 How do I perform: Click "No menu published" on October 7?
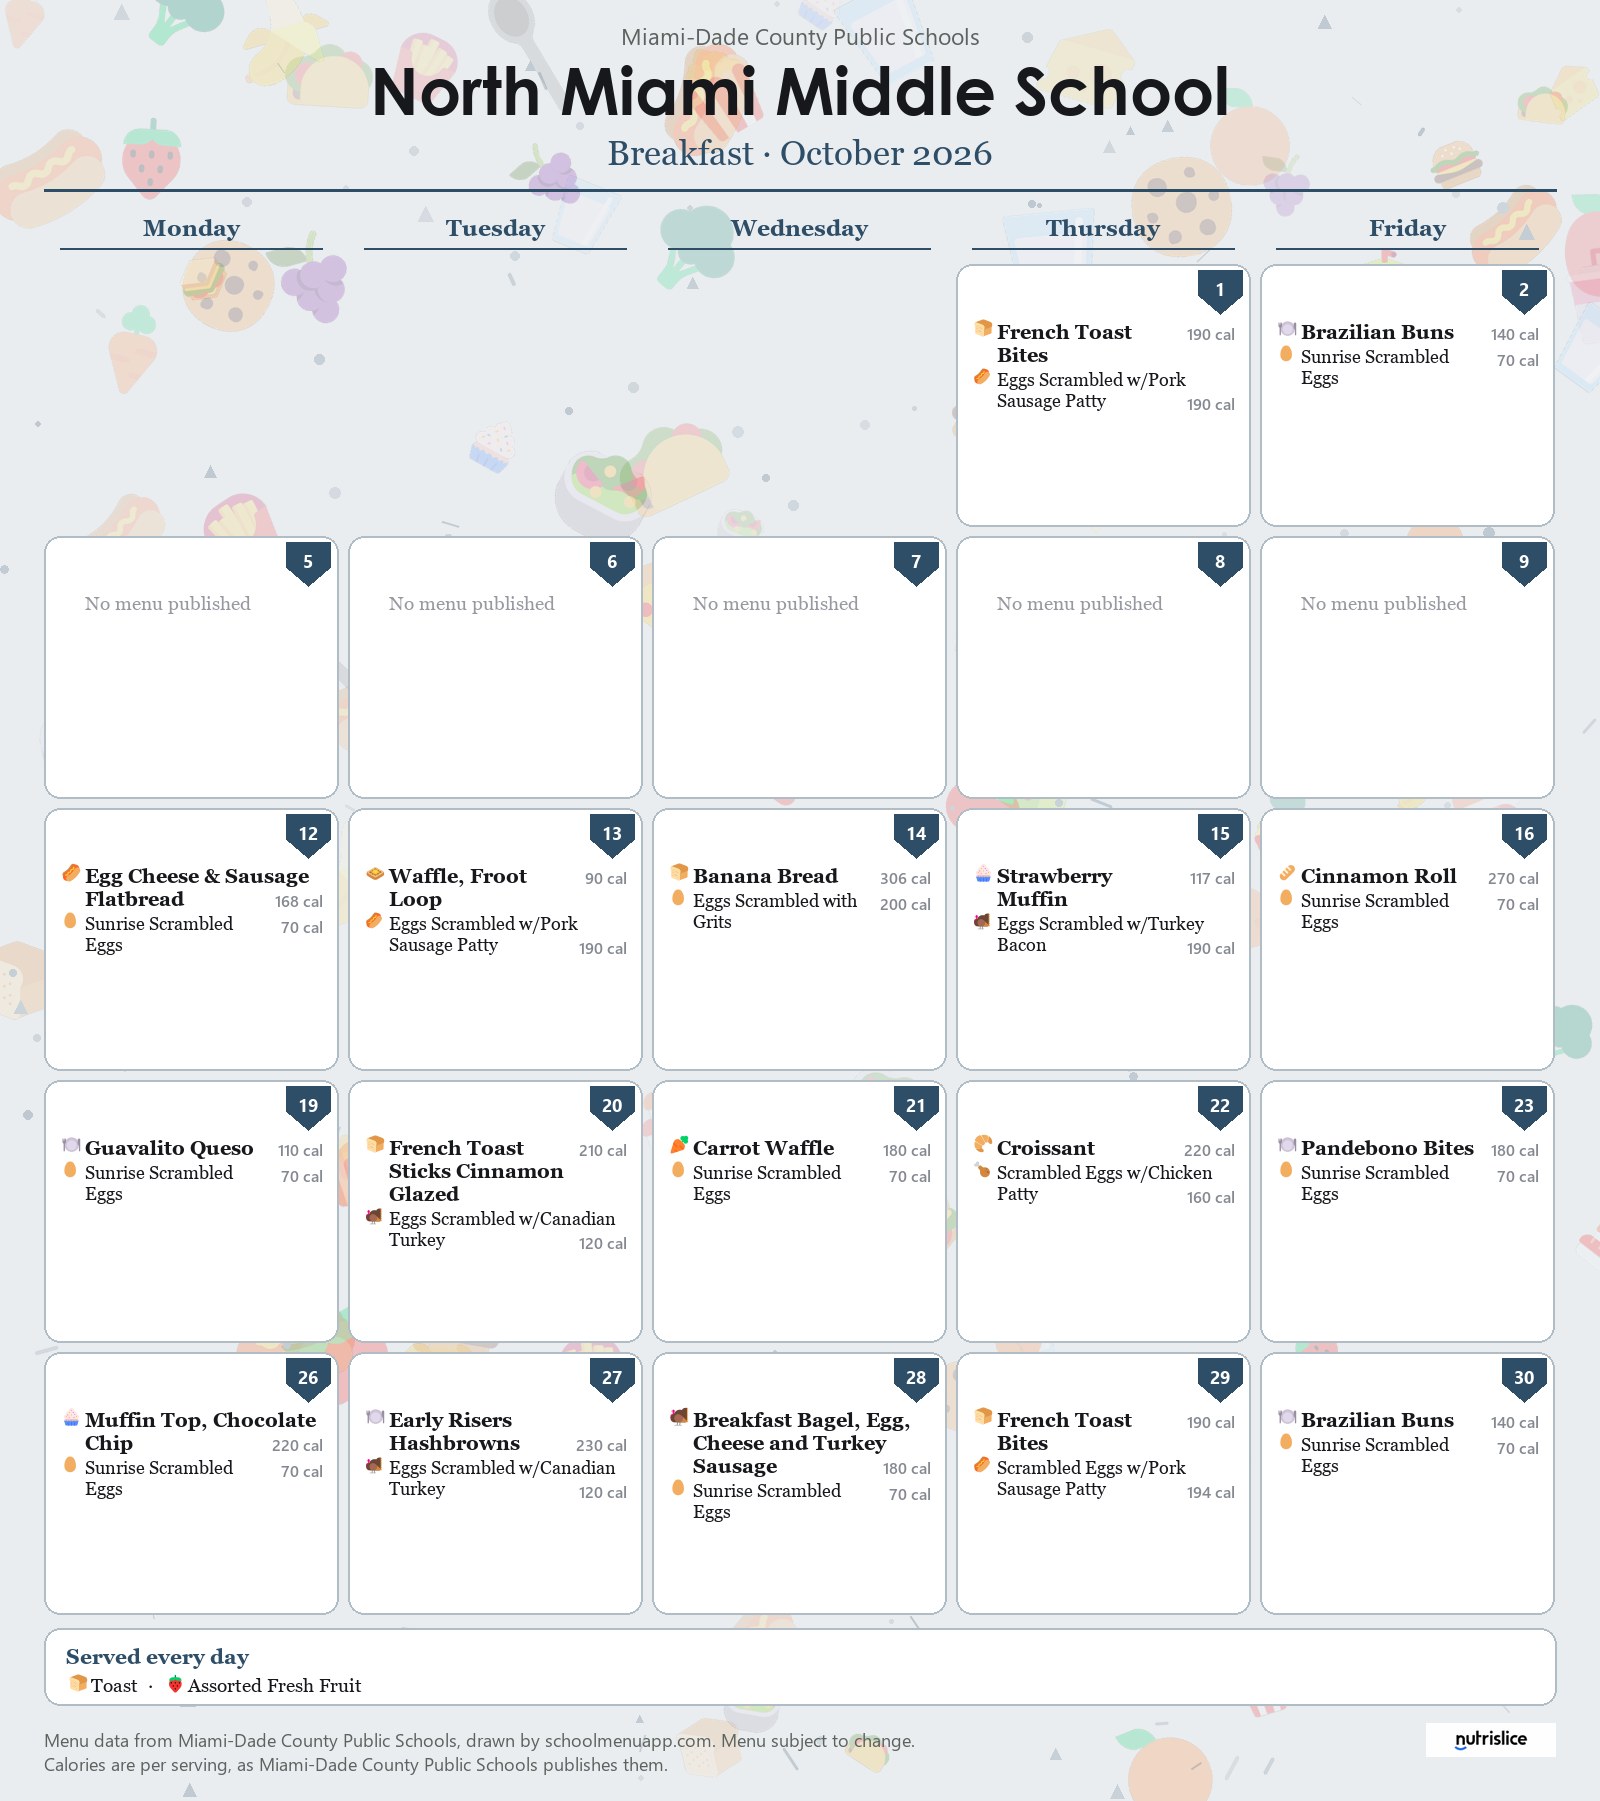pyautogui.click(x=775, y=603)
